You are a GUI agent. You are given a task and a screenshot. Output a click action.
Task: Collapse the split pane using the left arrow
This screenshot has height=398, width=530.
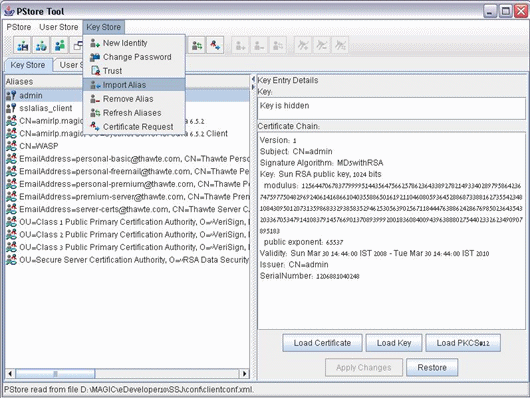coord(253,79)
